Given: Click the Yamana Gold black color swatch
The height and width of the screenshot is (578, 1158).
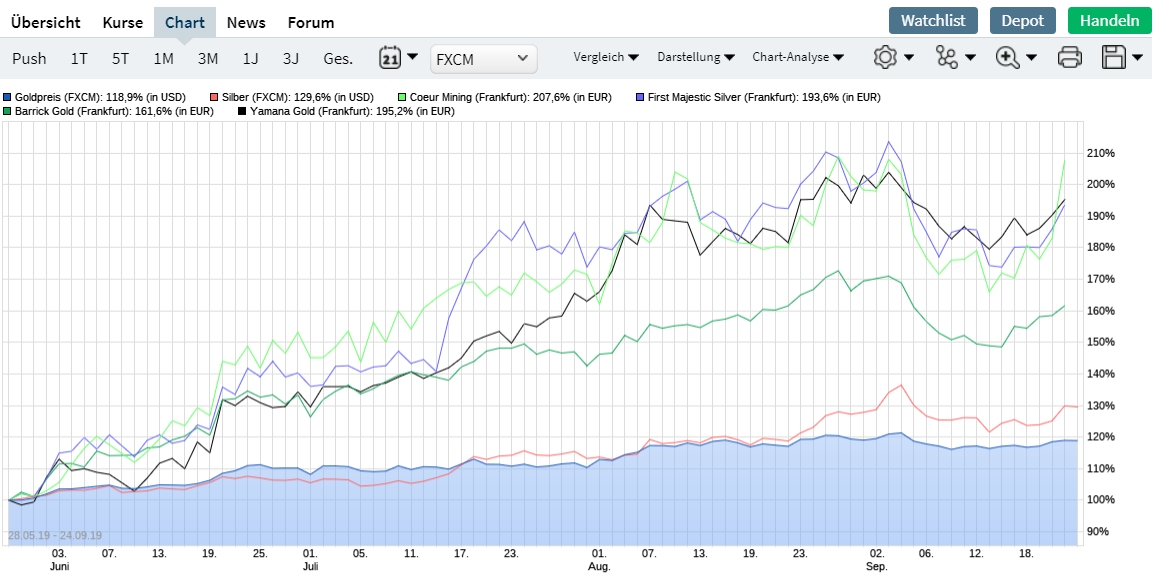Looking at the screenshot, I should 242,112.
